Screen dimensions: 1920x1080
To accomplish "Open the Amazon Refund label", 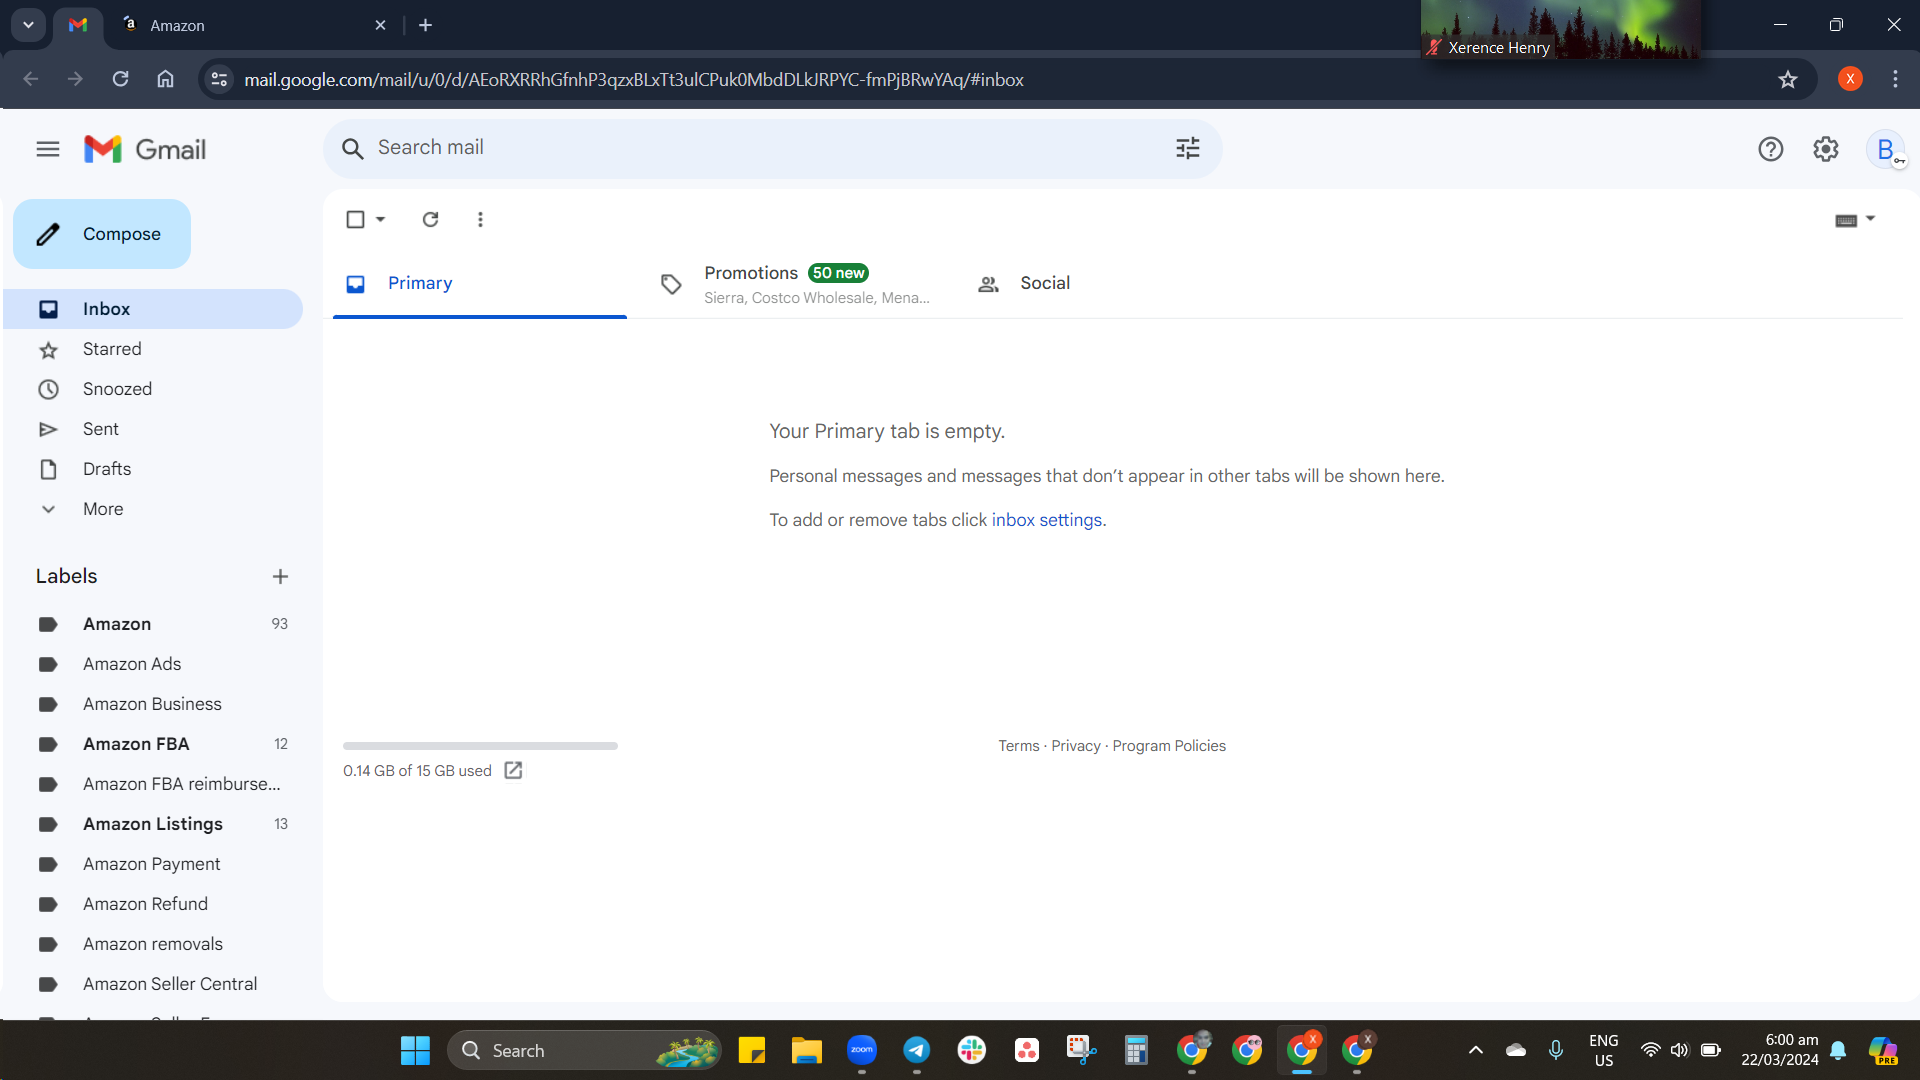I will tap(152, 904).
